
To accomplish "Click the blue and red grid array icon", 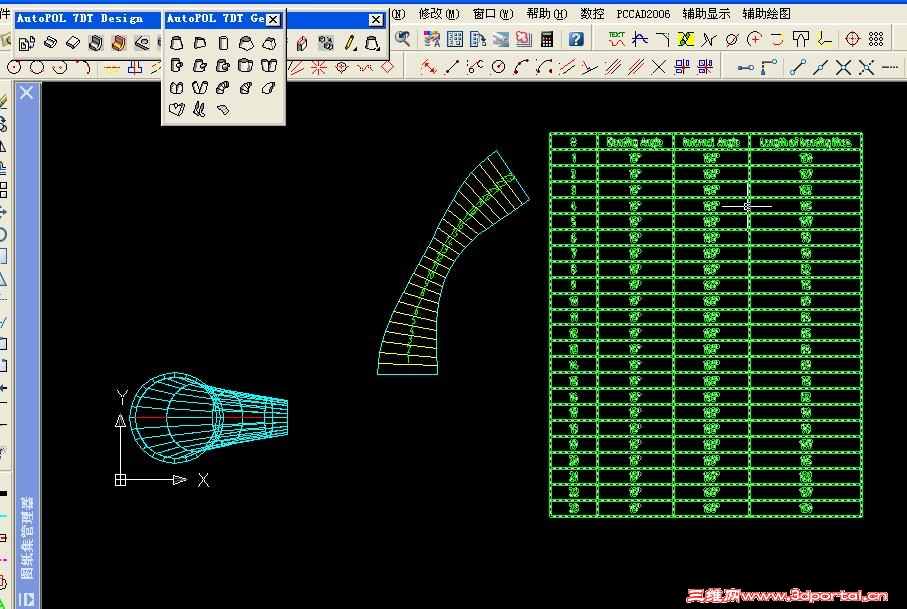I will point(682,68).
